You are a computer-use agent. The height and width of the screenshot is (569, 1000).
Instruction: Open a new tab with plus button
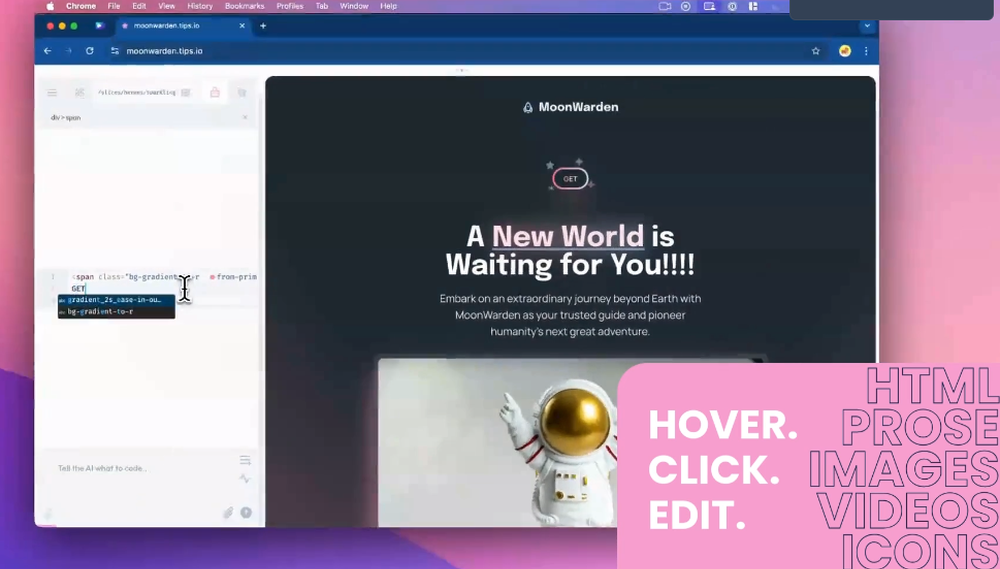click(x=263, y=26)
